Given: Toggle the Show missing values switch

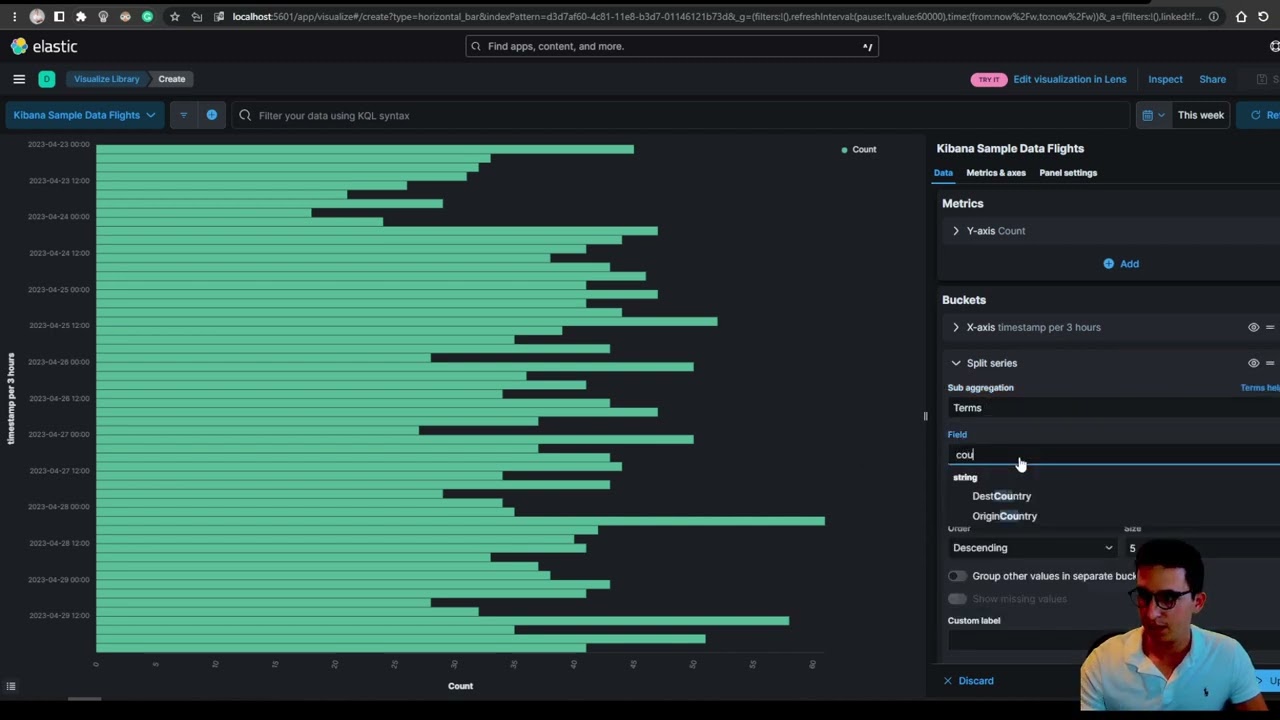Looking at the screenshot, I should (x=957, y=599).
